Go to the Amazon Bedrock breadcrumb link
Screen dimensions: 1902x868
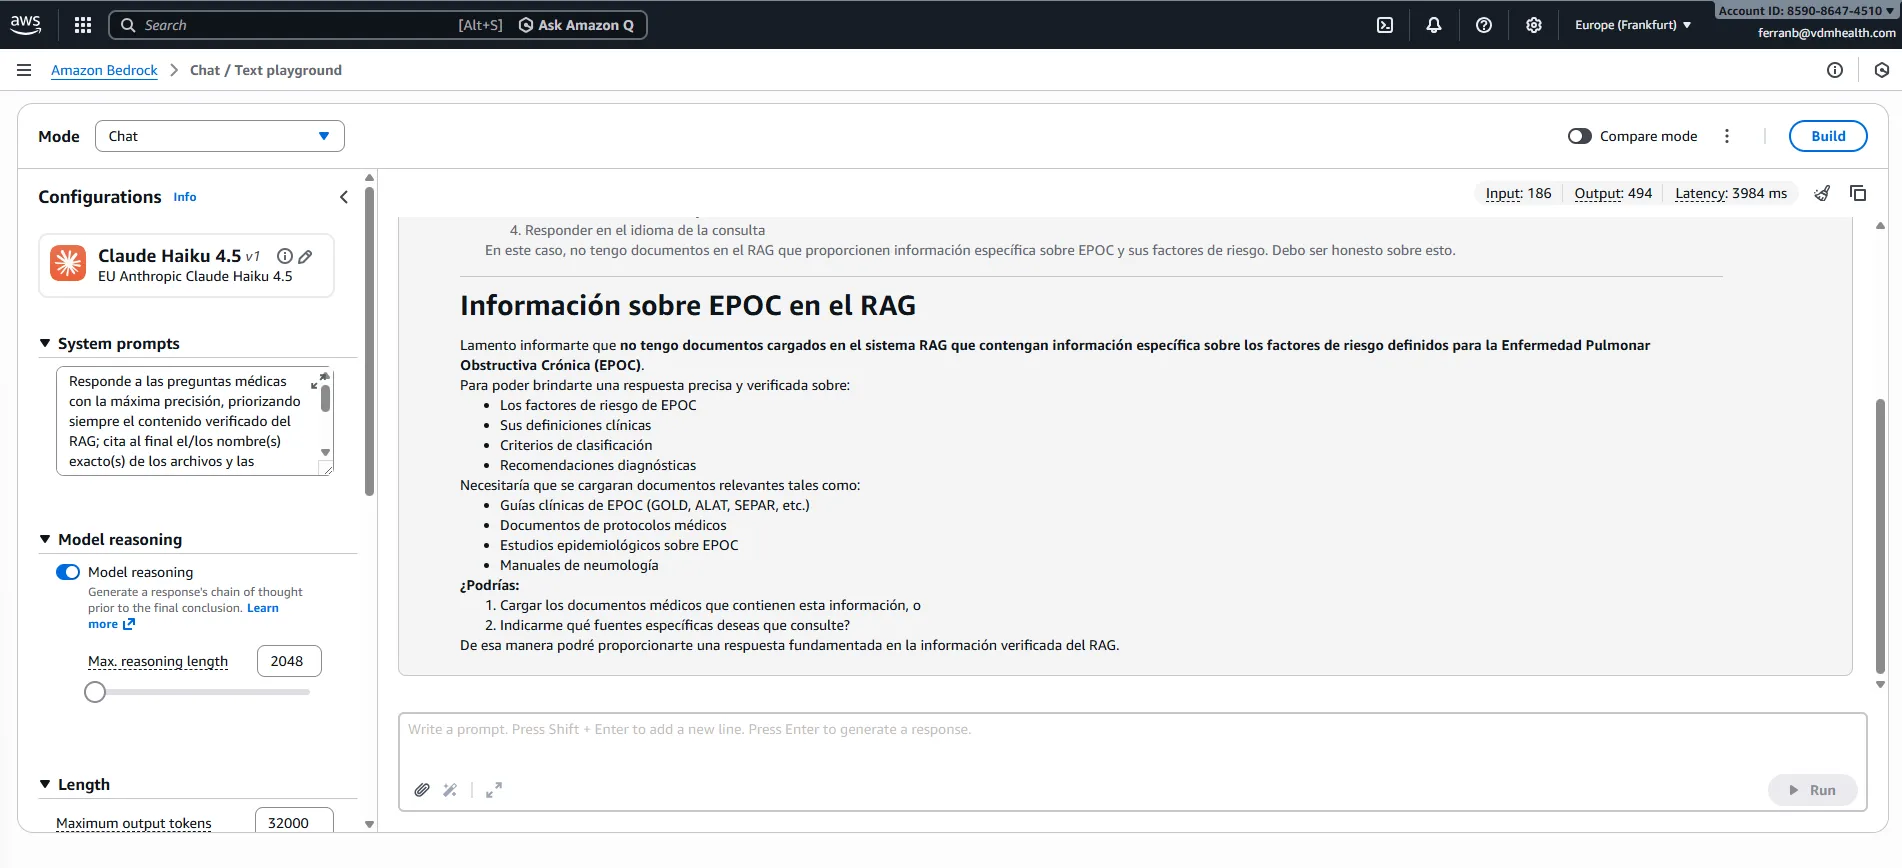104,70
